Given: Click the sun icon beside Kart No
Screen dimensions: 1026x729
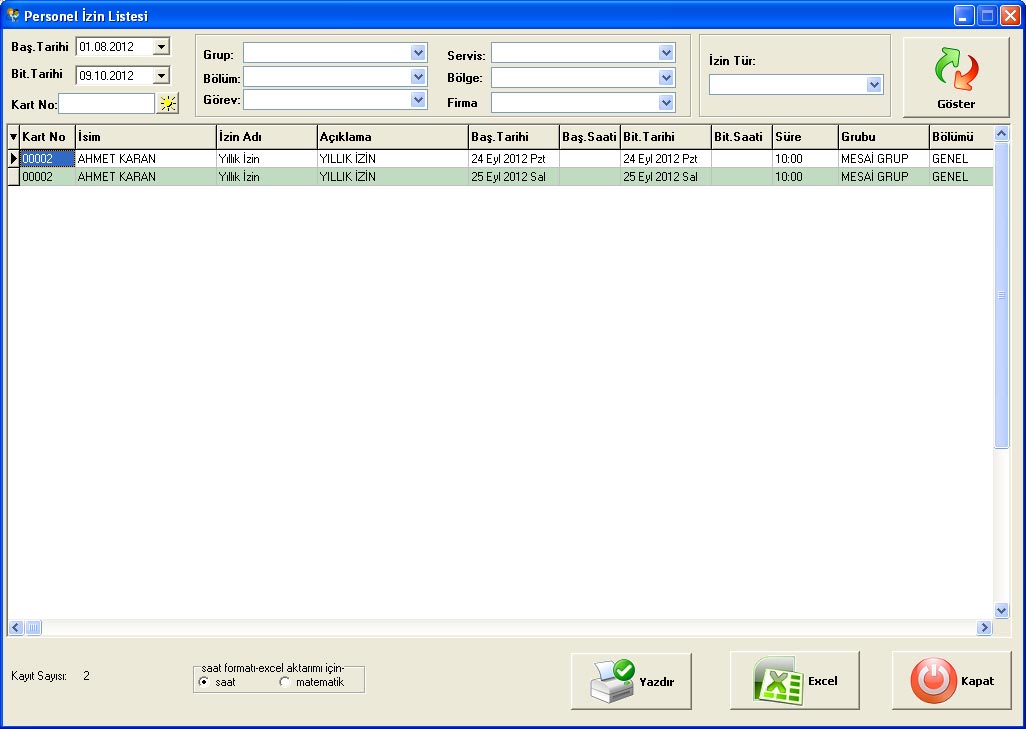Looking at the screenshot, I should [x=168, y=103].
